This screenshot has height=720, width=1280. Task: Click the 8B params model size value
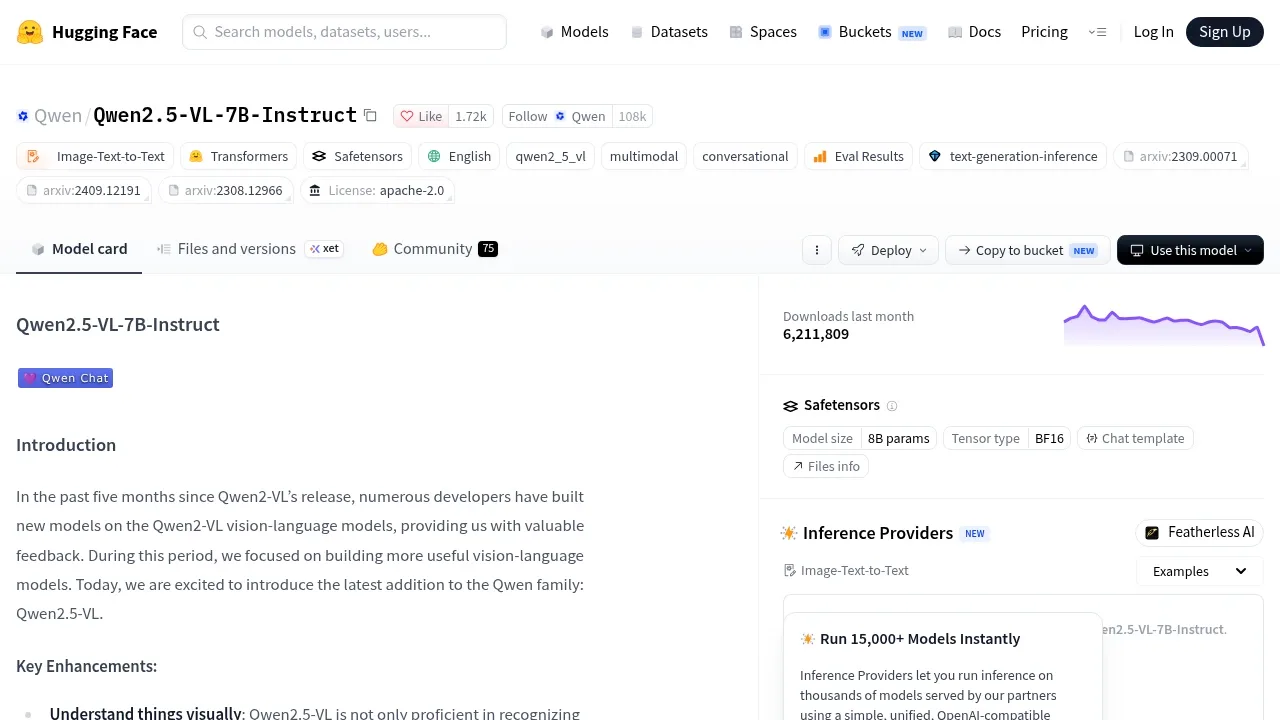click(x=899, y=438)
